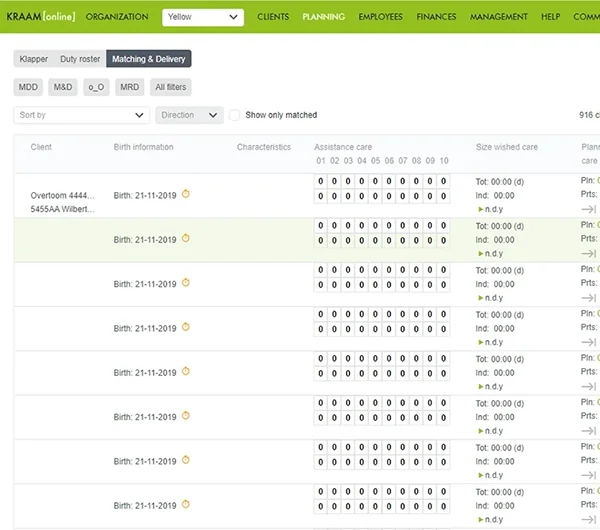Click the green arrow beside n.d.y in first row
The width and height of the screenshot is (600, 530).
[480, 210]
